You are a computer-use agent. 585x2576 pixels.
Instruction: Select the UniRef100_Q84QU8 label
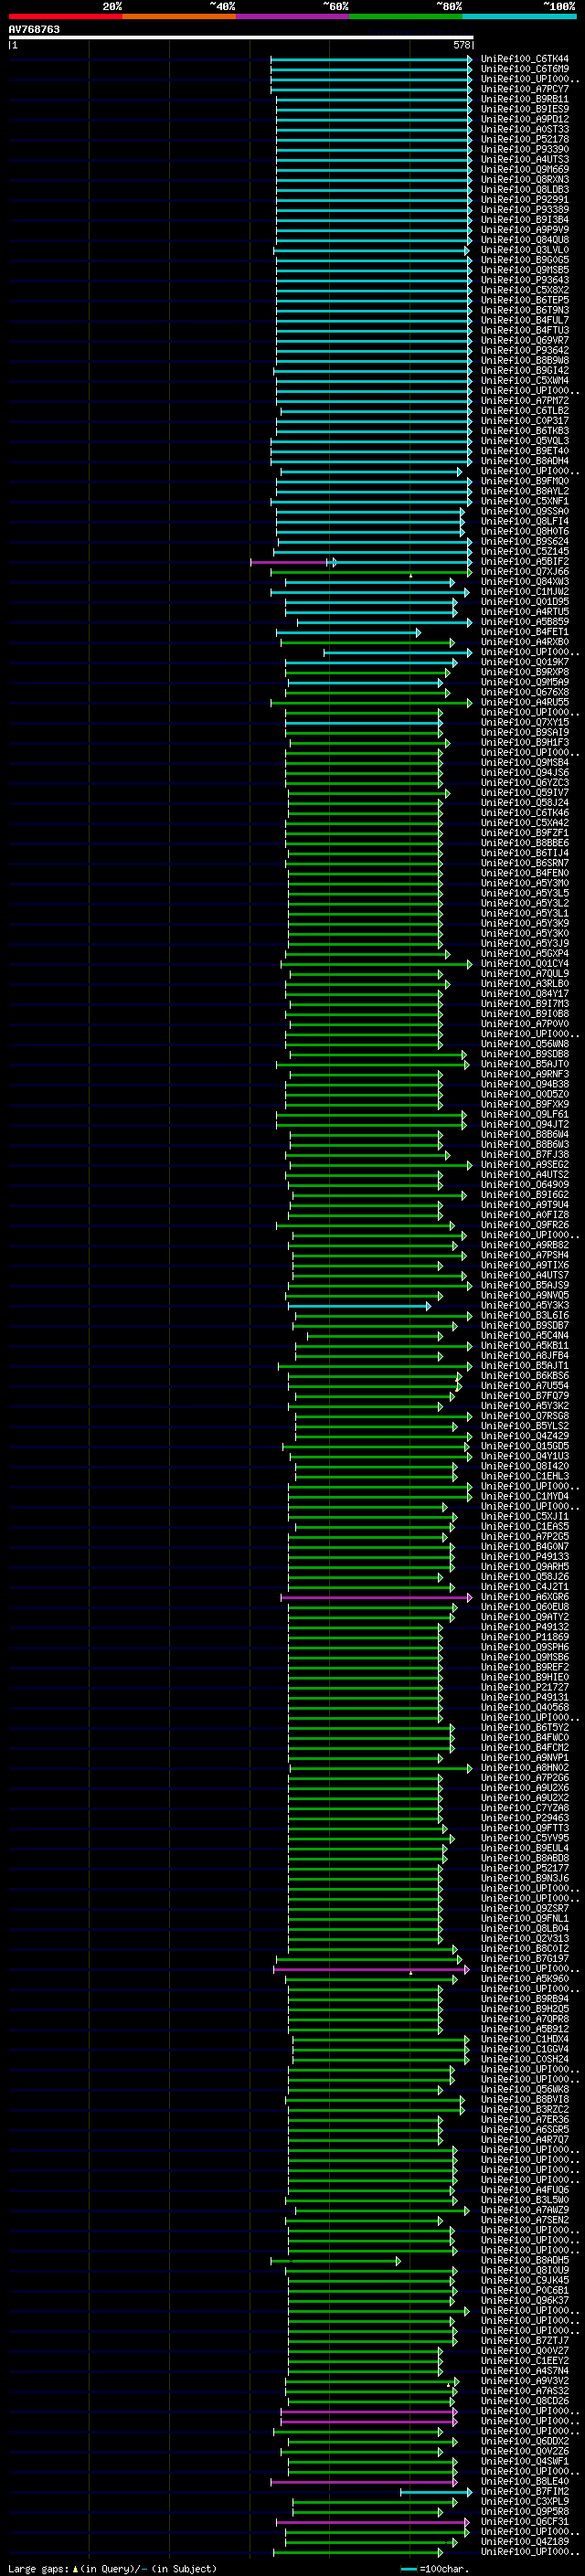tap(525, 240)
